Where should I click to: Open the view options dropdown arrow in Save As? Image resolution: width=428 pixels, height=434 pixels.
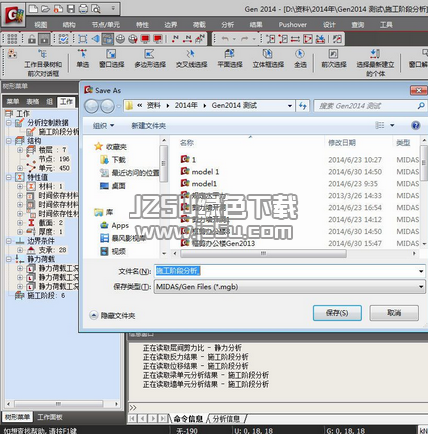pyautogui.click(x=392, y=125)
